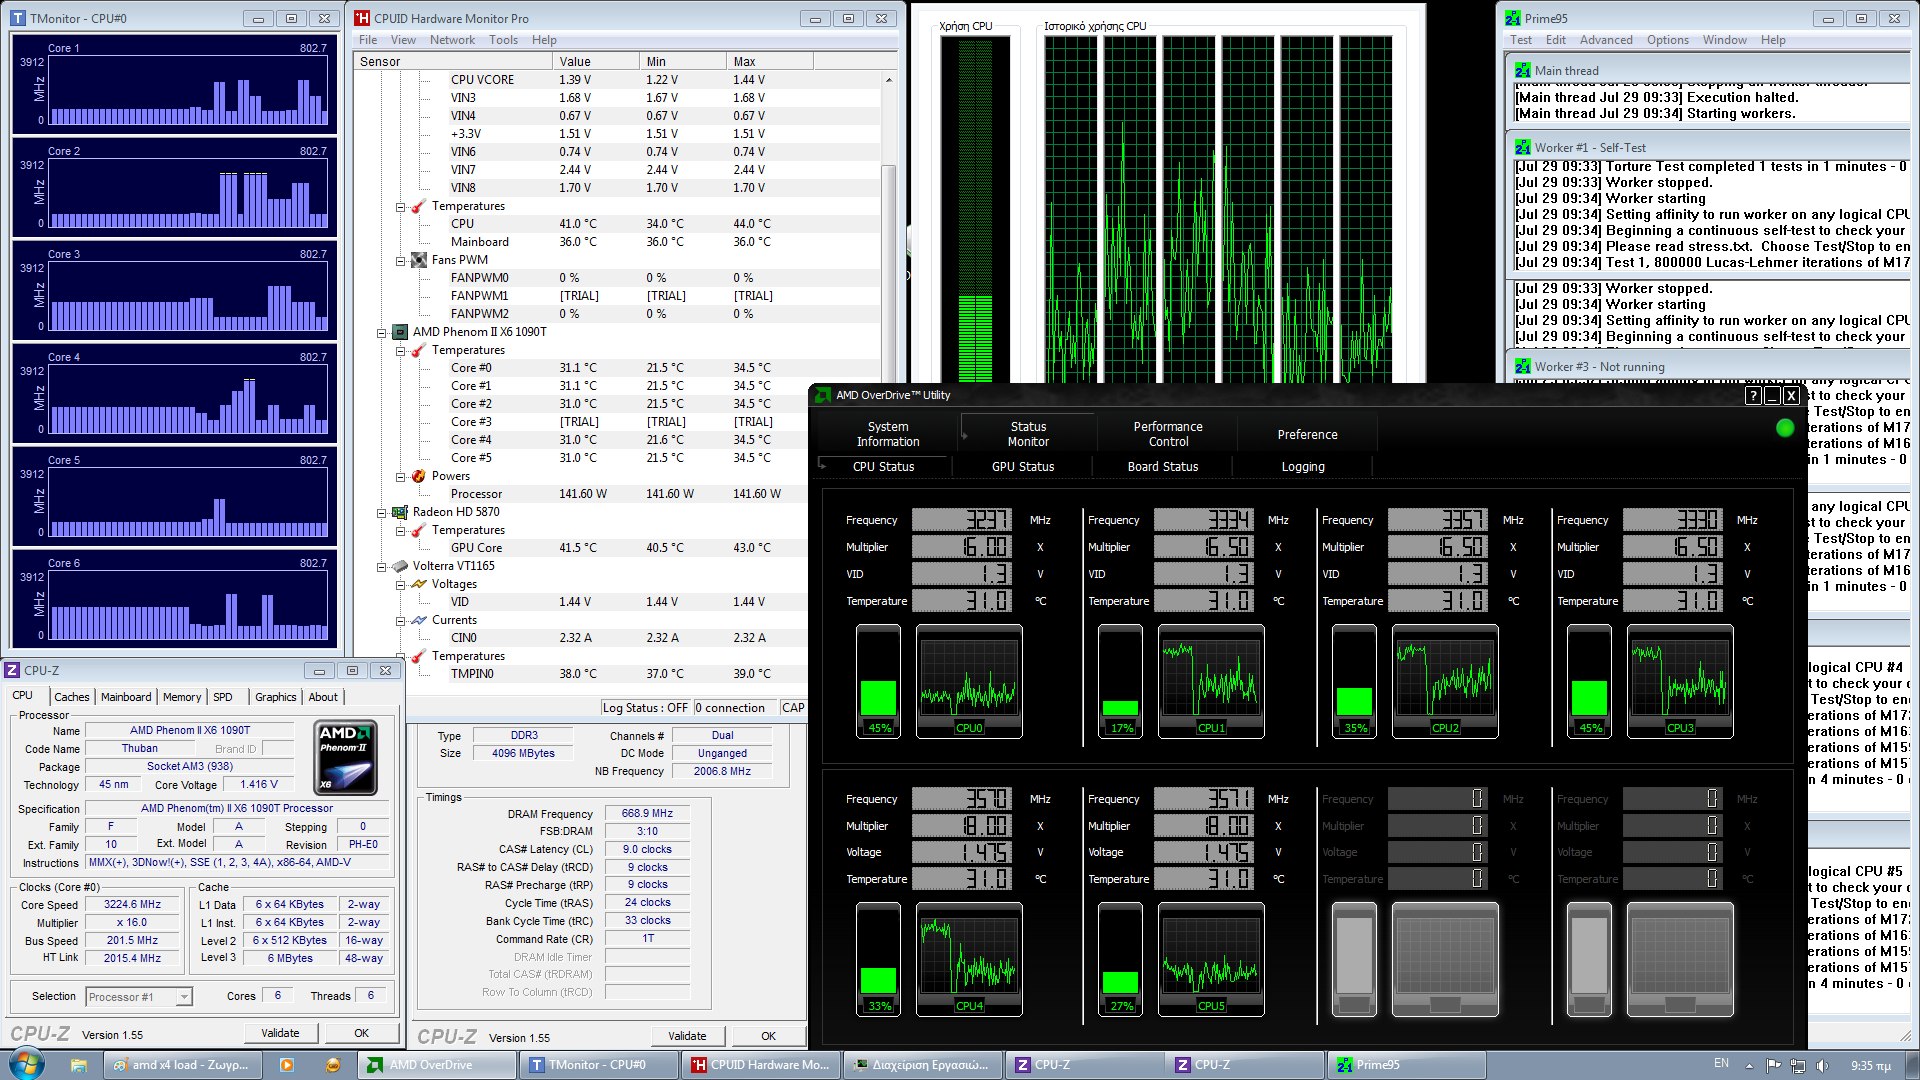Collapse the Powers tree node
Image resolution: width=1920 pixels, height=1080 pixels.
(x=400, y=476)
